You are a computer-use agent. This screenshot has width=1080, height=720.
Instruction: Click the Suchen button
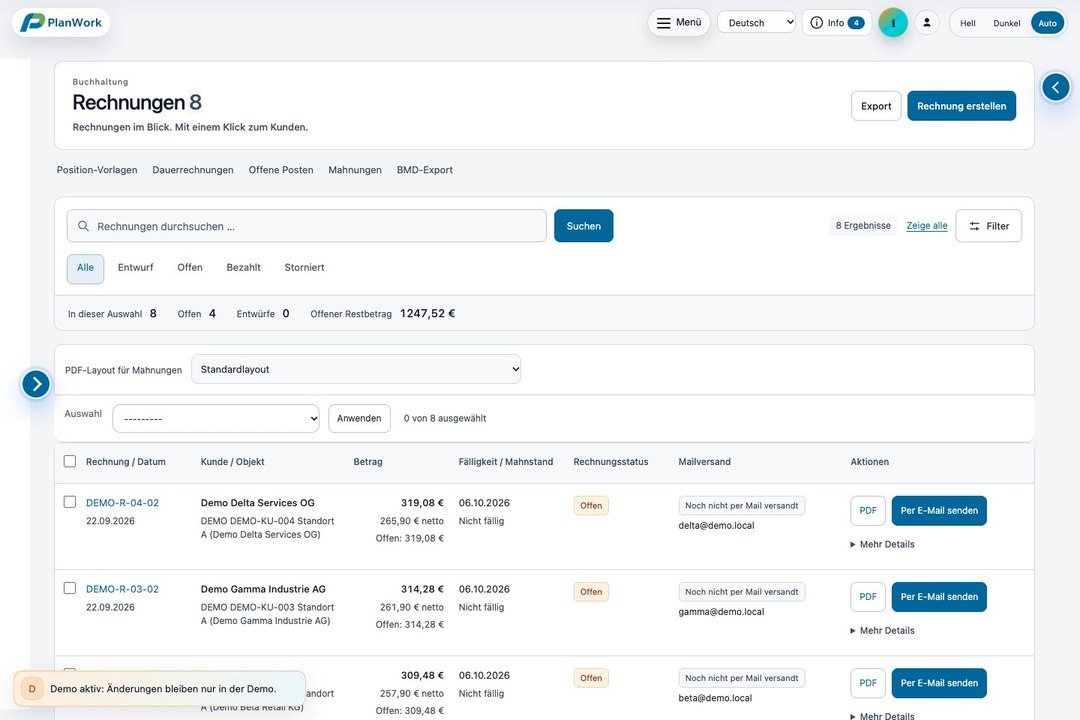[583, 226]
